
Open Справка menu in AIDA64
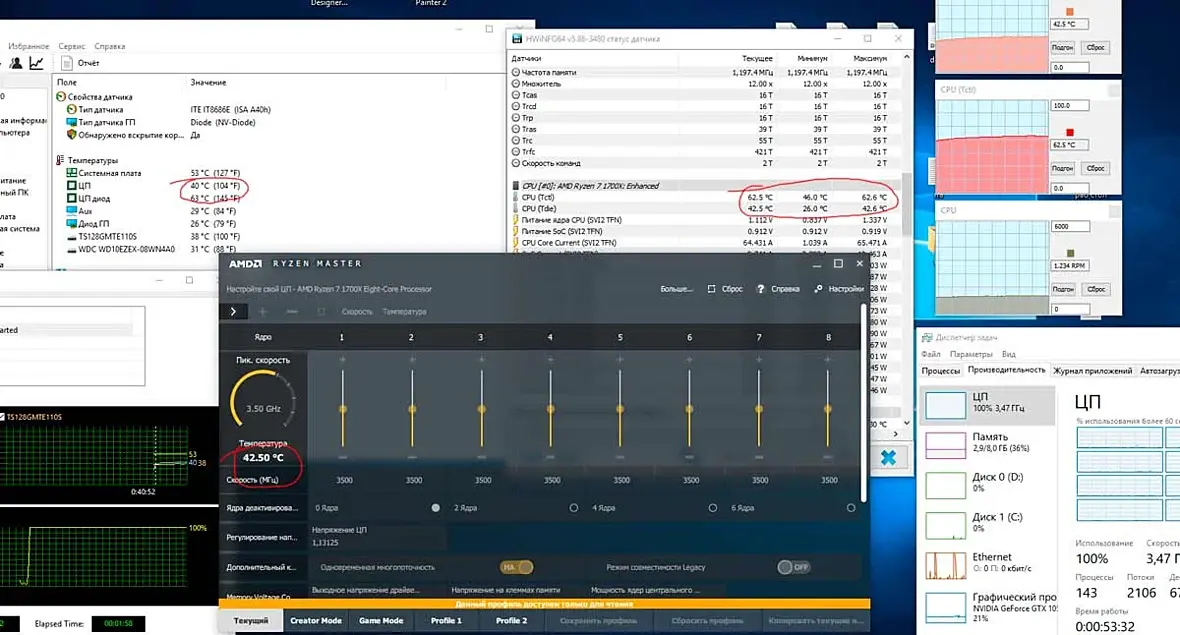point(110,46)
